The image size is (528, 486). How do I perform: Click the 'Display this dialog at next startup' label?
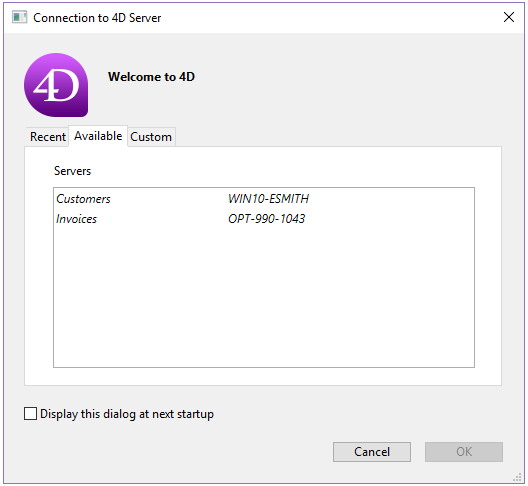127,414
